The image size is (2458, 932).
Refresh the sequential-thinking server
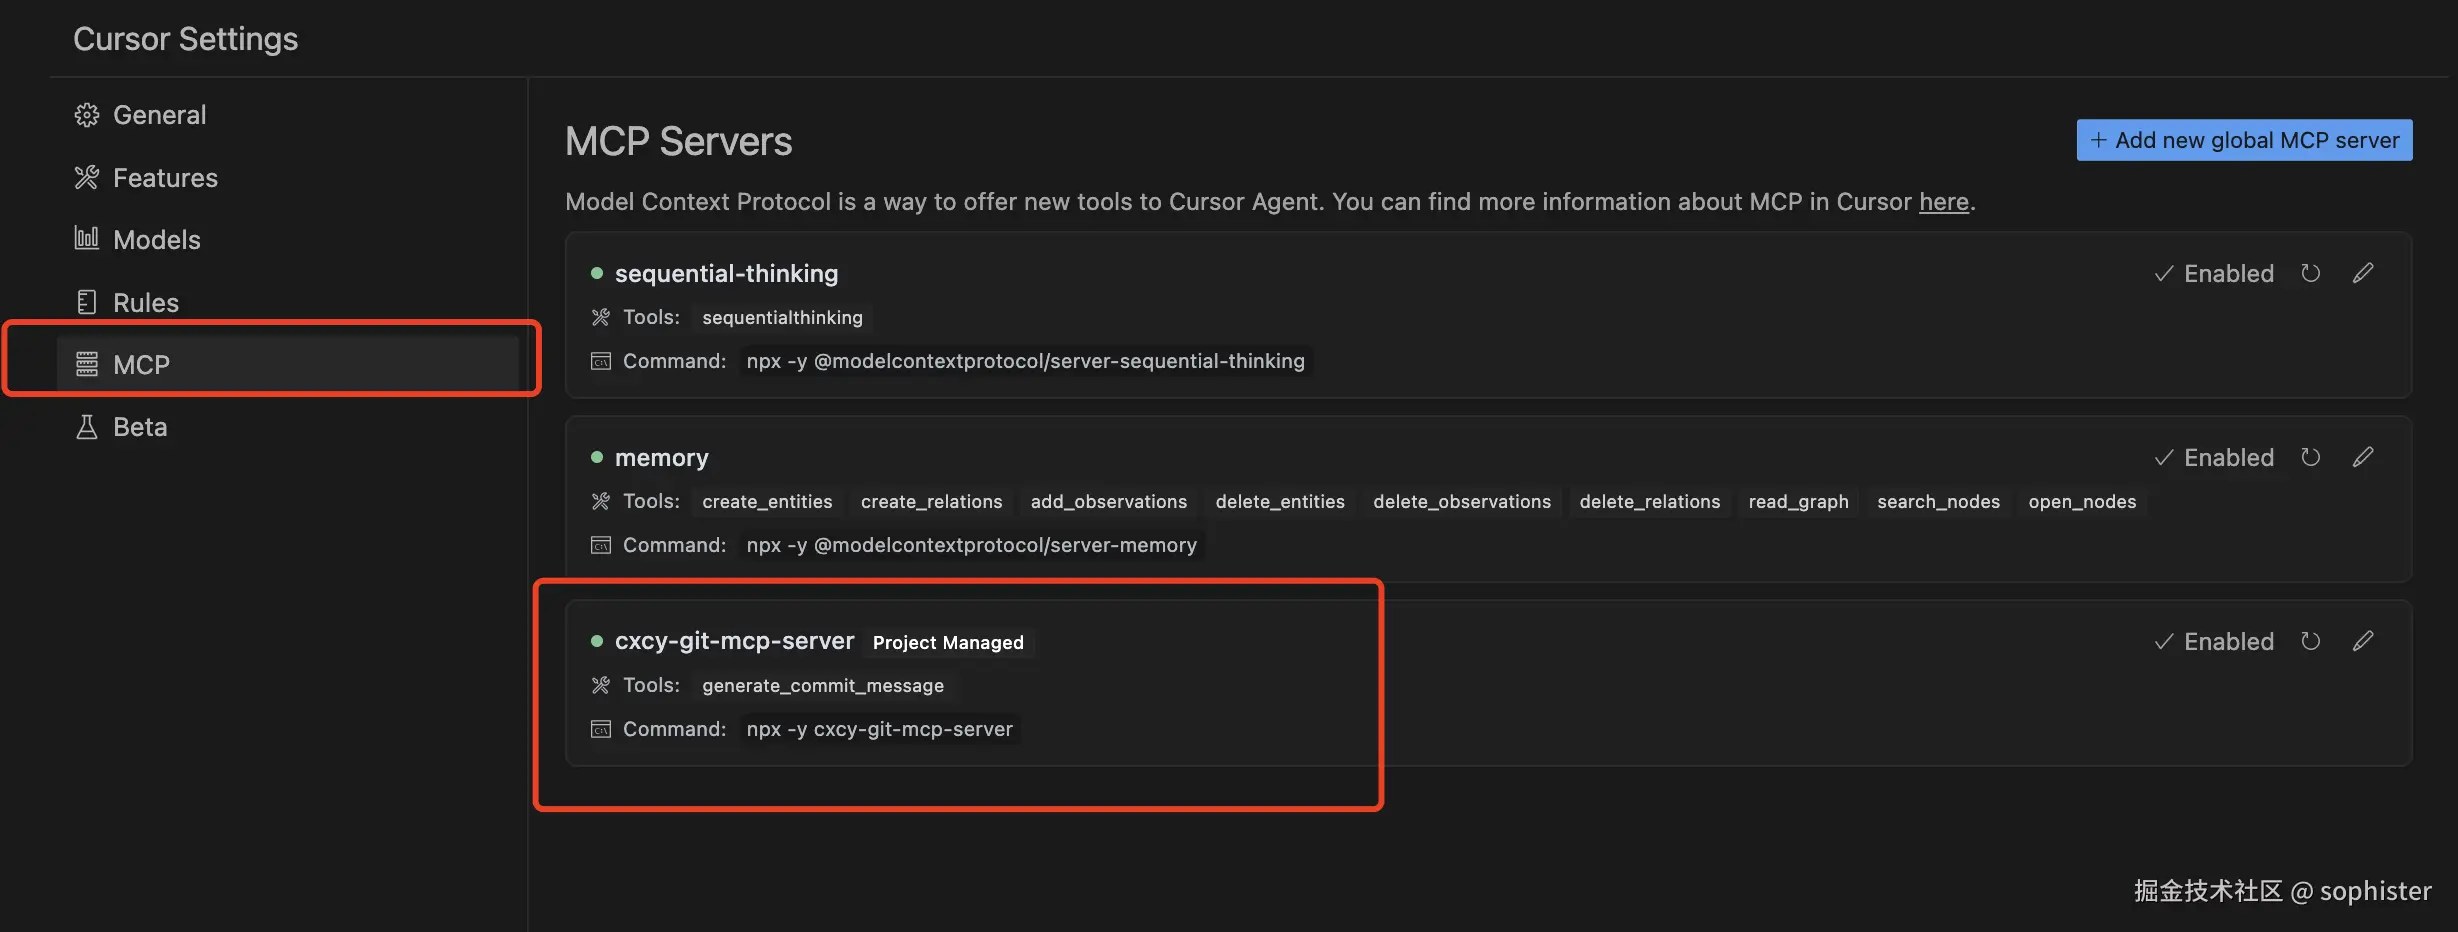coord(2310,273)
